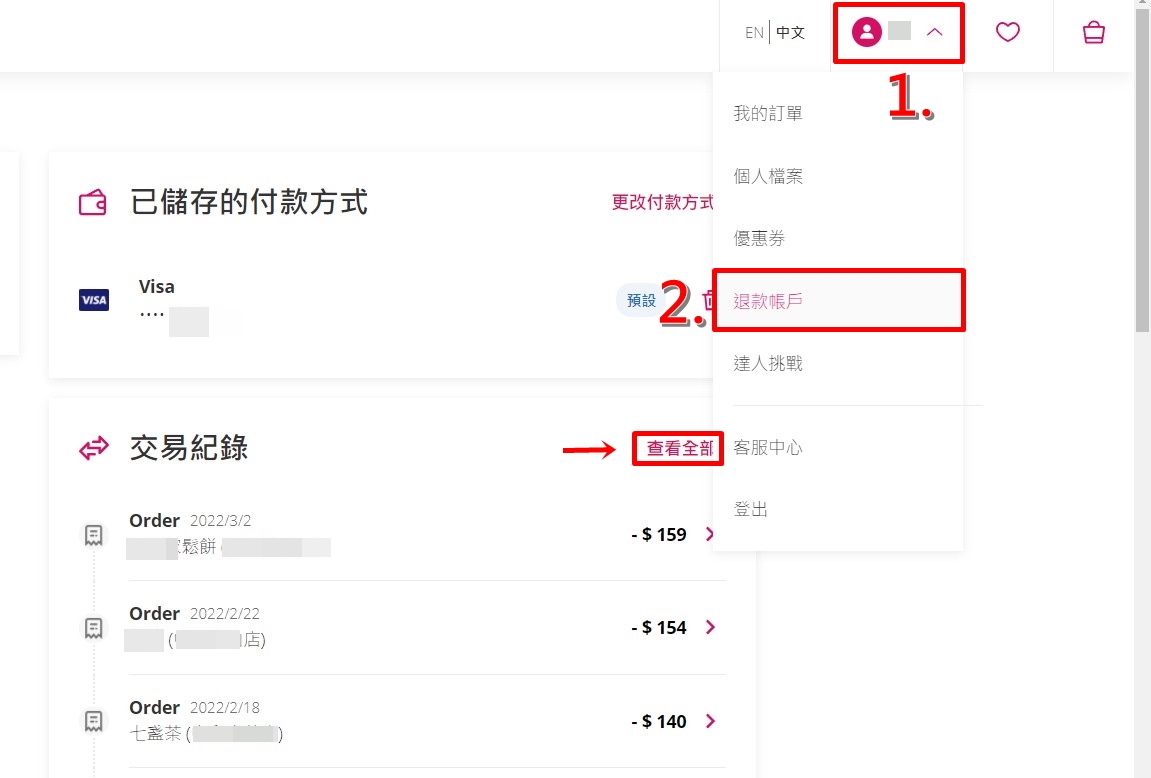Viewport: 1151px width, 778px height.
Task: Click the receipt icon for the 2022/2/18 order
Action: 93,721
